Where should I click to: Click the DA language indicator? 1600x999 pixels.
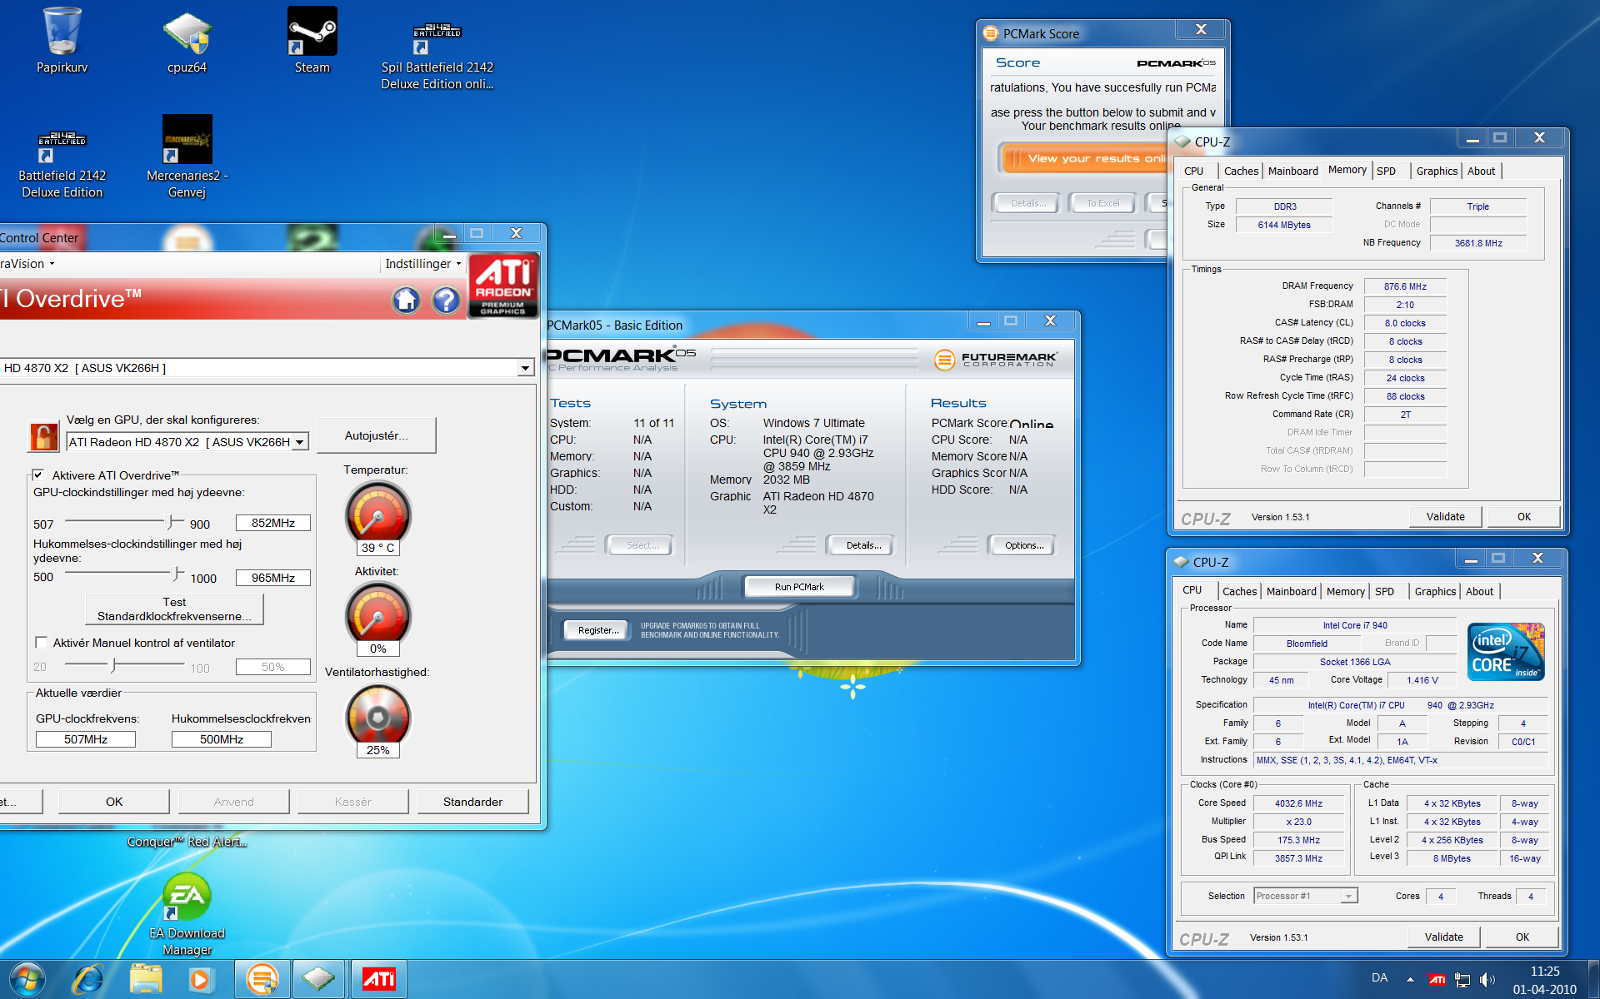1379,978
